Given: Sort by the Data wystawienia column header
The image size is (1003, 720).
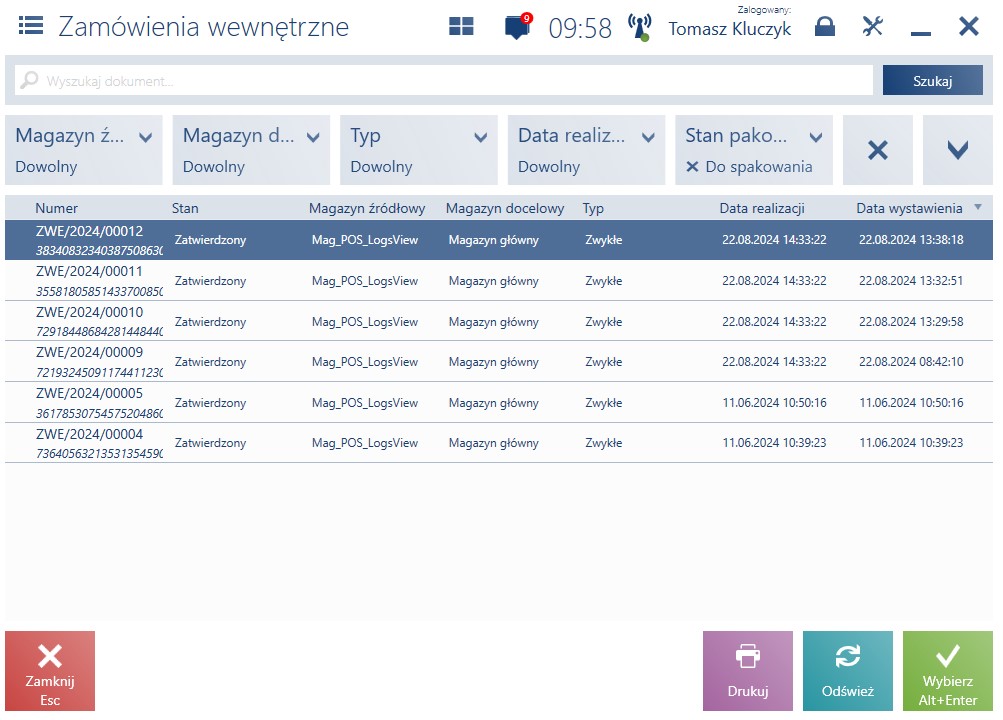Looking at the screenshot, I should click(909, 208).
